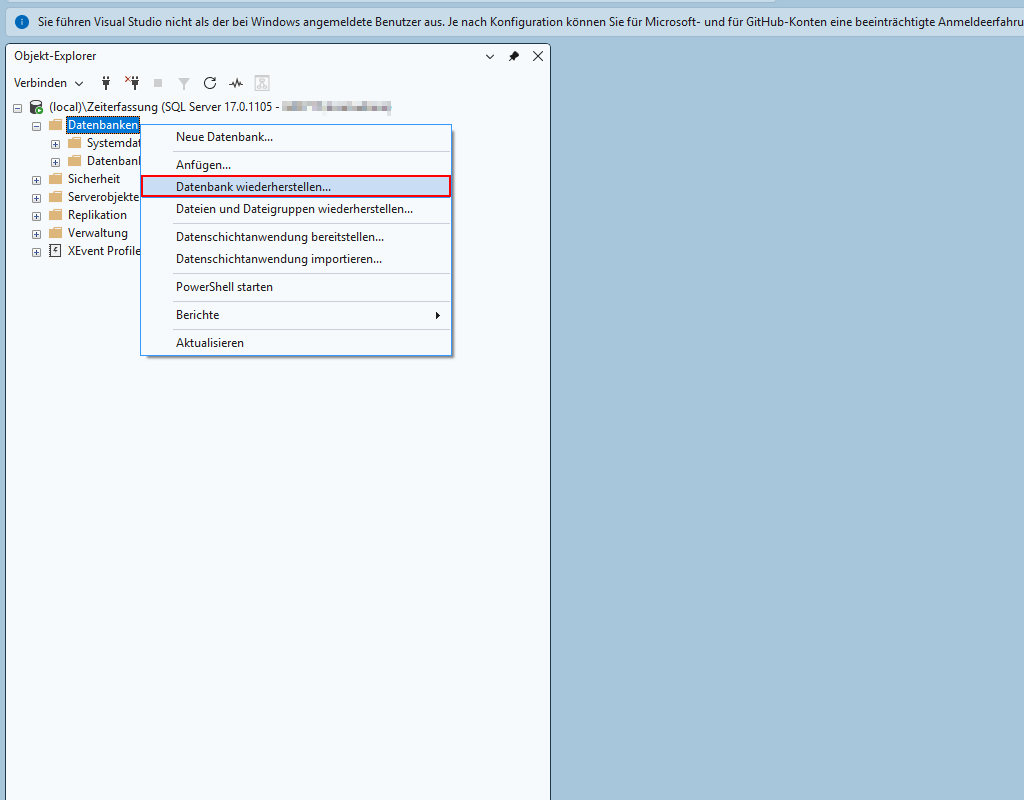The image size is (1024, 800).
Task: Choose 'Datenbank wiederherstellen...' from context menu
Action: pos(253,187)
